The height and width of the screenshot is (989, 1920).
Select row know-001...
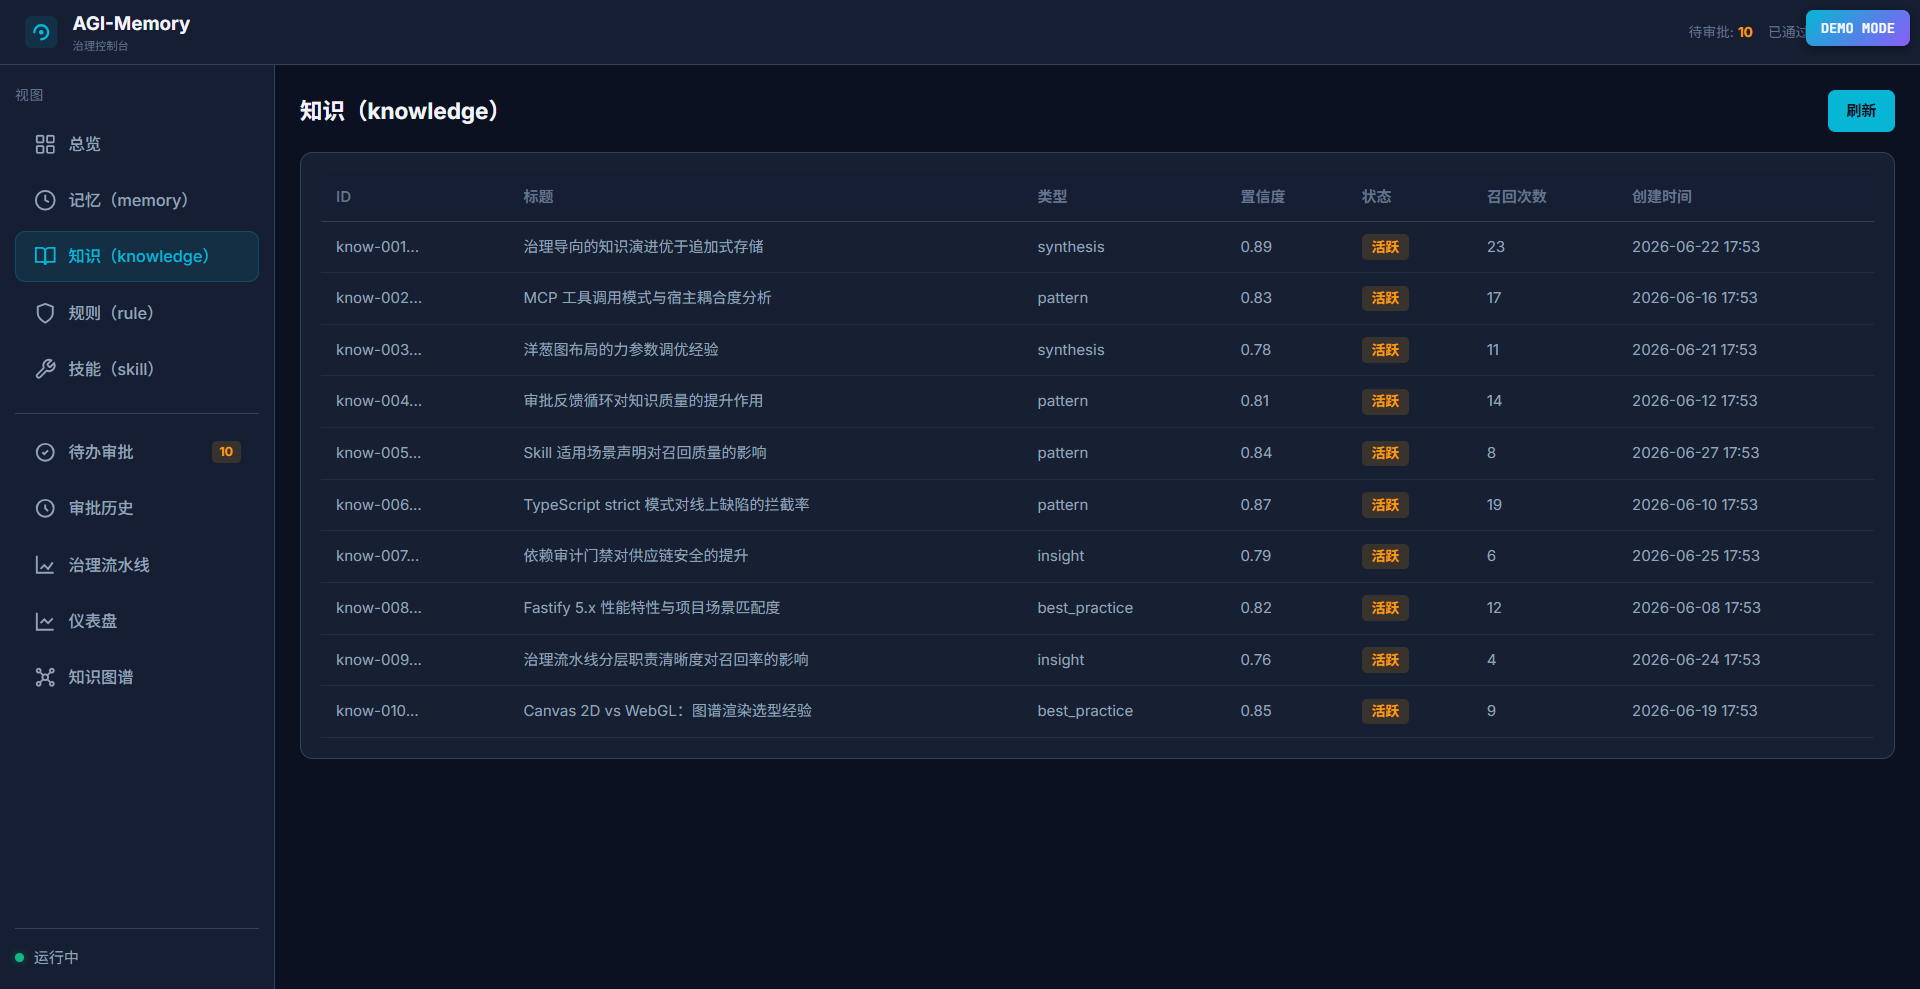(x=1097, y=247)
